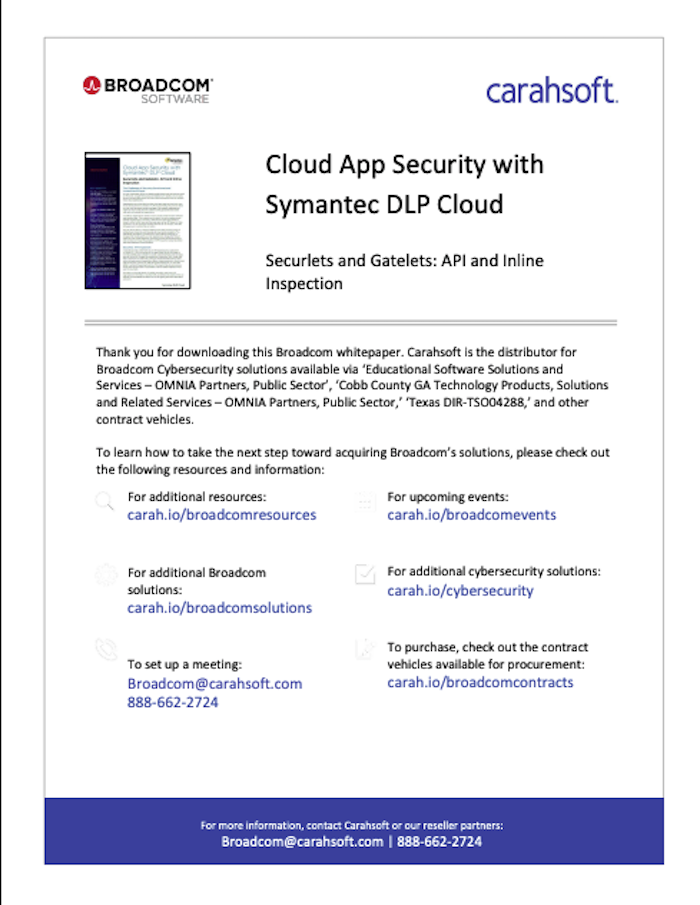Follow the carah.io/cybersecurity link
This screenshot has height=905, width=700.
point(460,590)
